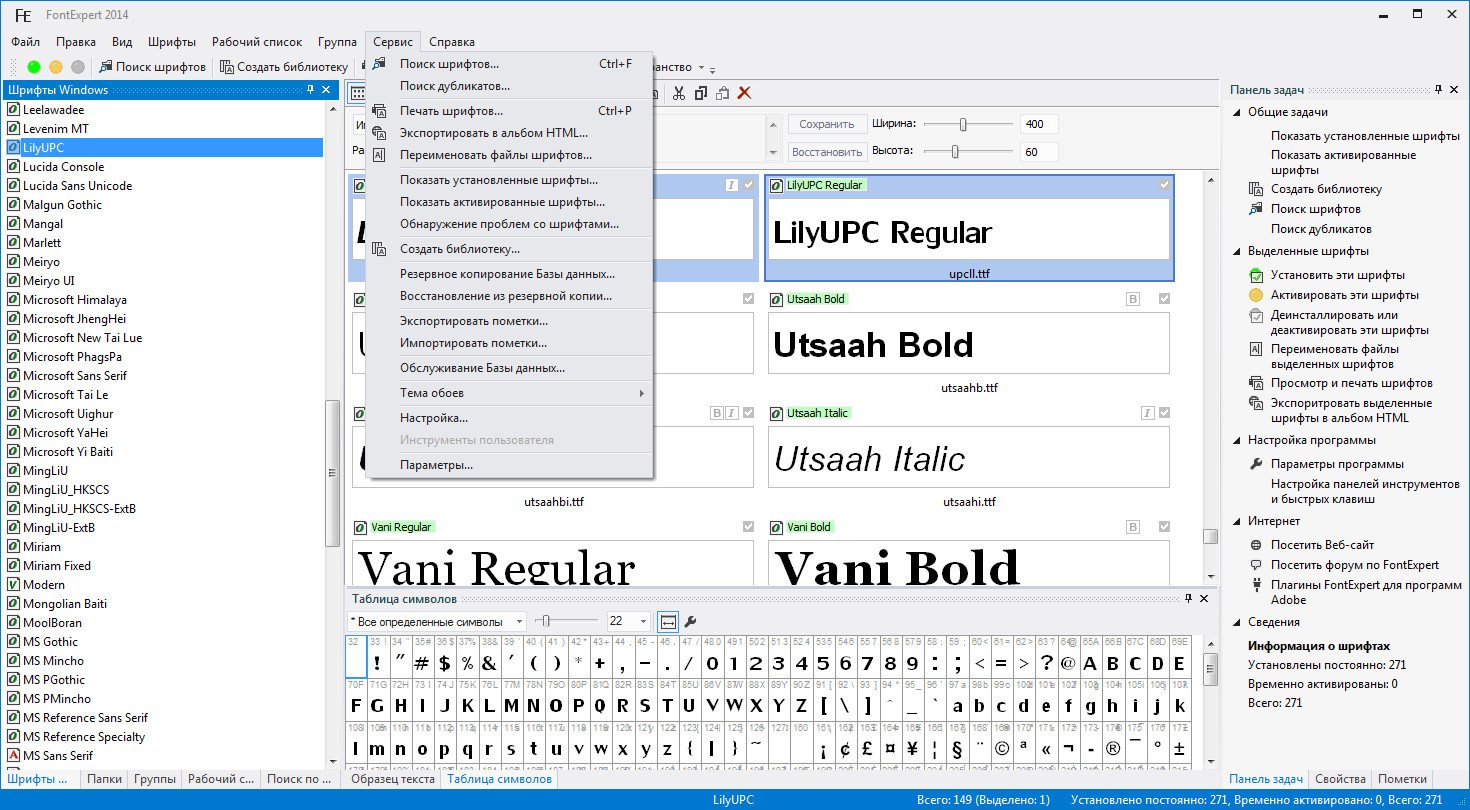Screen dimensions: 1470x810
Task: Pin the Таблица символов panel
Action: (1188, 598)
